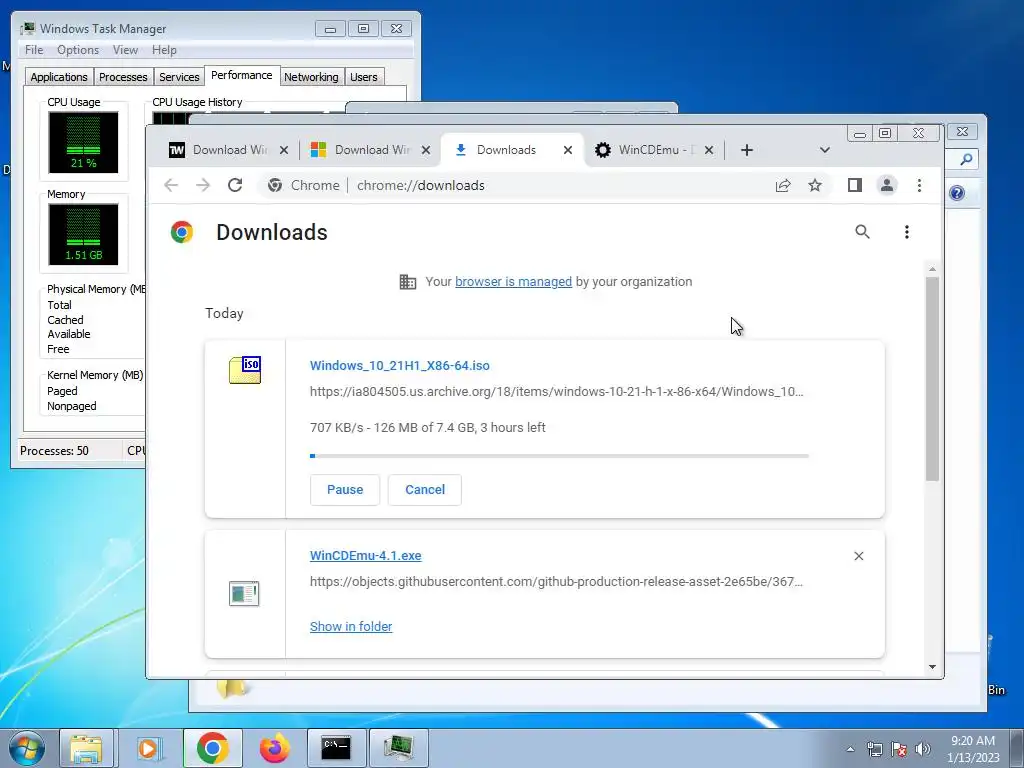Open a new Chrome tab

pyautogui.click(x=746, y=150)
